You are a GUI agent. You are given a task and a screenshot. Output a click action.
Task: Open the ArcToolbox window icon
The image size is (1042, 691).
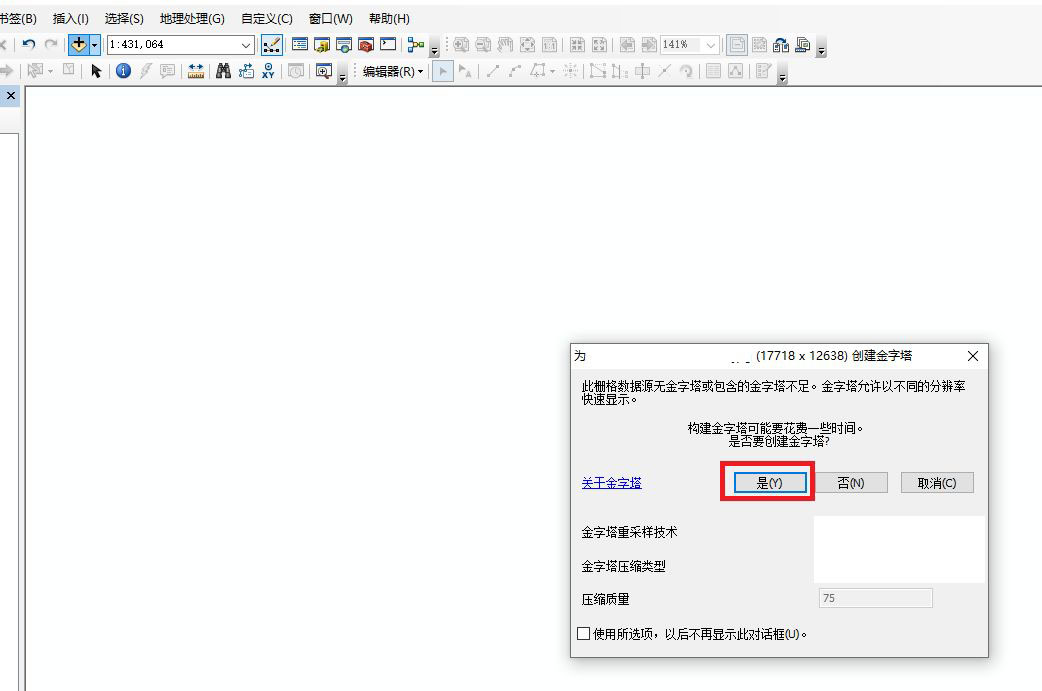365,45
